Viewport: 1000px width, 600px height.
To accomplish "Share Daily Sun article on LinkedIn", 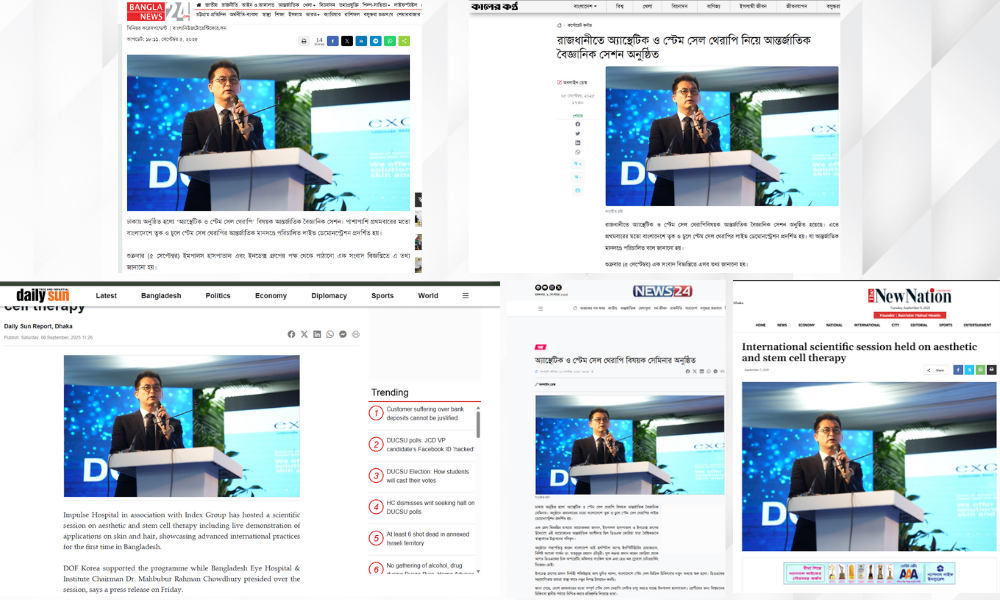I will click(x=317, y=334).
